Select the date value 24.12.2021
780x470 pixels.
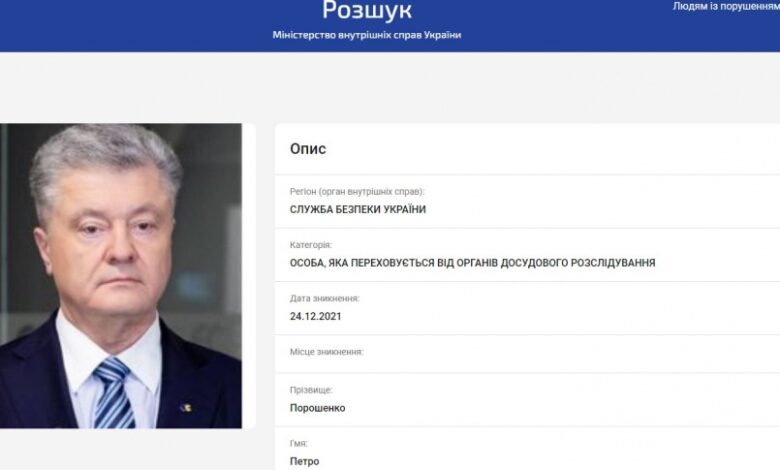coord(316,316)
